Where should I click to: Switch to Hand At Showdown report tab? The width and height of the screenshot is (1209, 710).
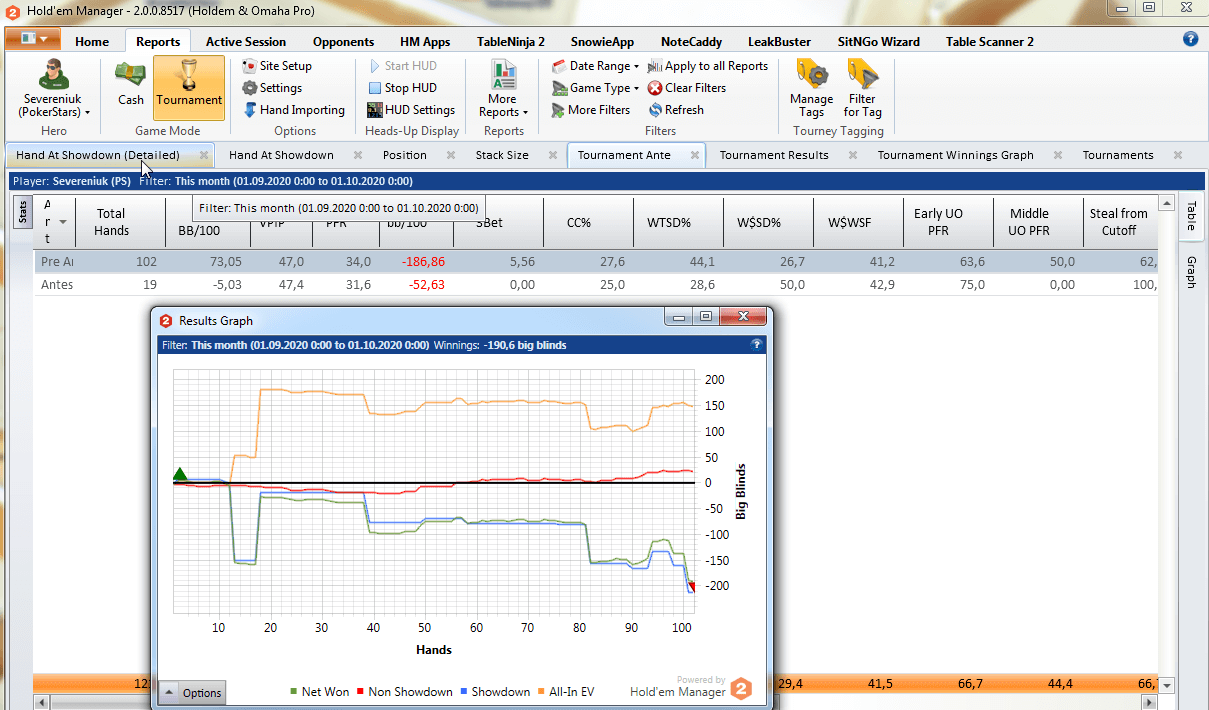(x=281, y=155)
